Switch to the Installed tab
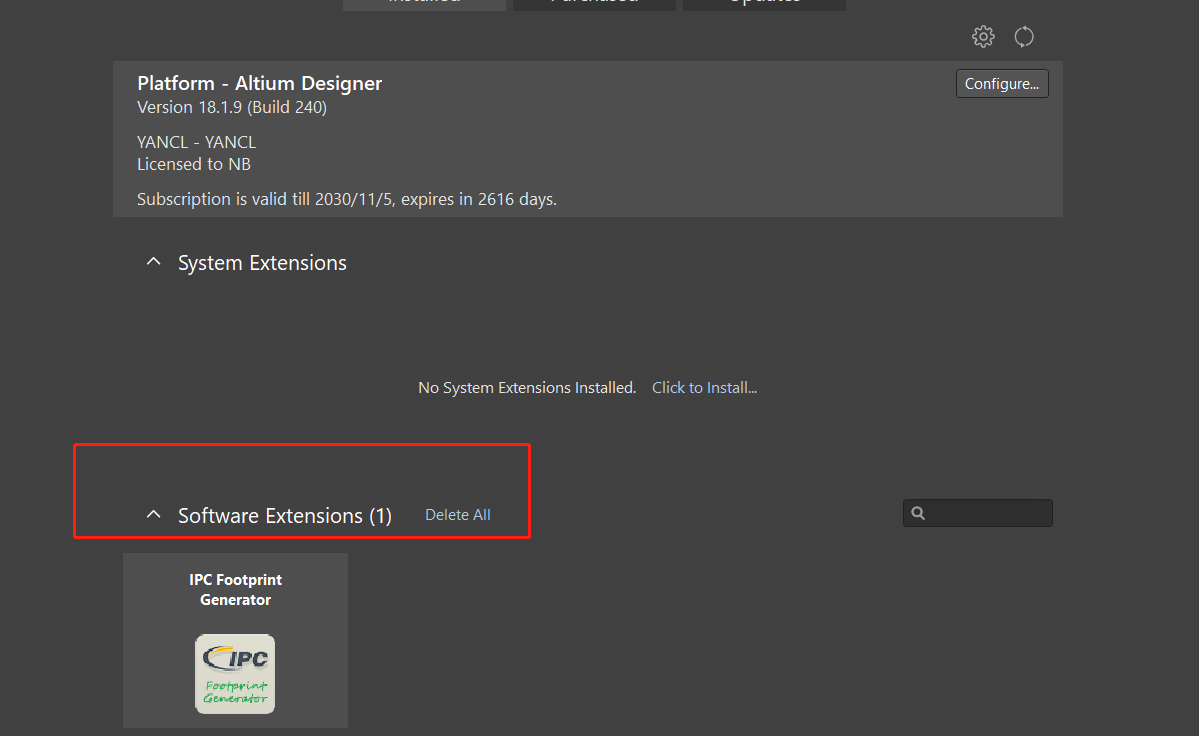 pos(424,3)
